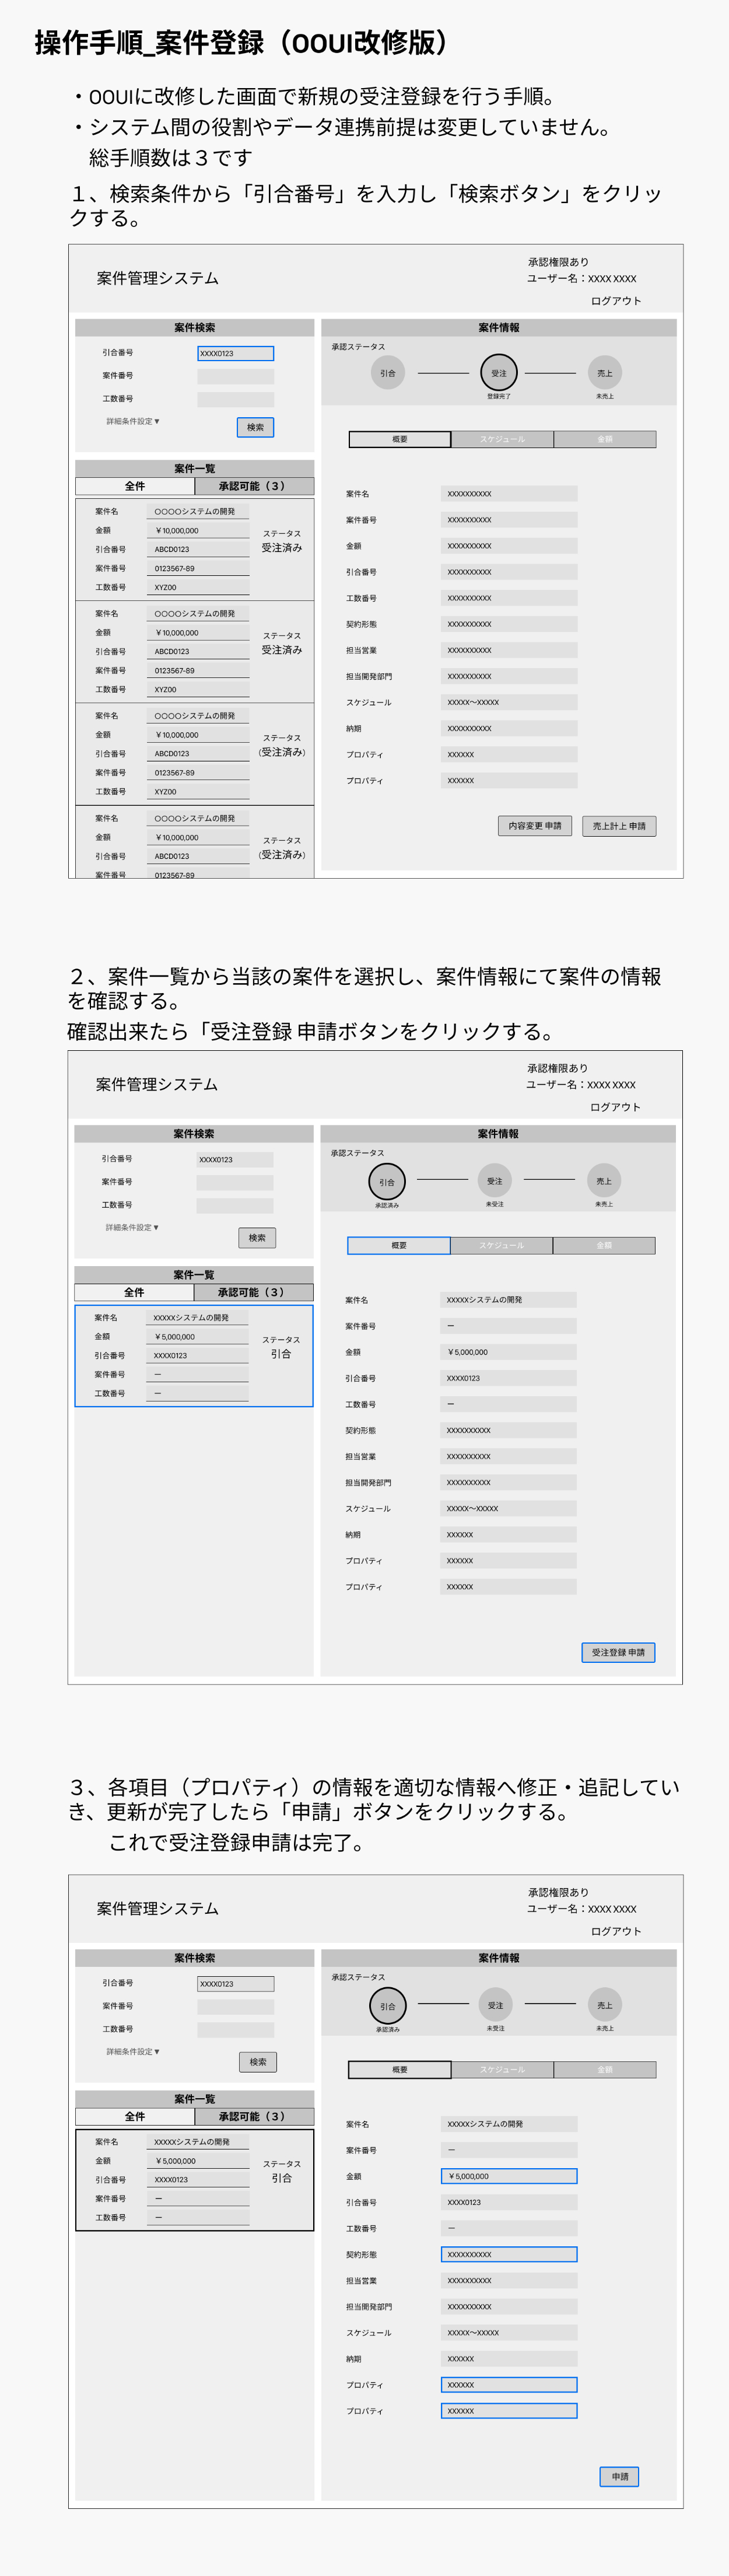
Task: Expand 詳細条件設定 in the third screen
Action: pos(133,2051)
